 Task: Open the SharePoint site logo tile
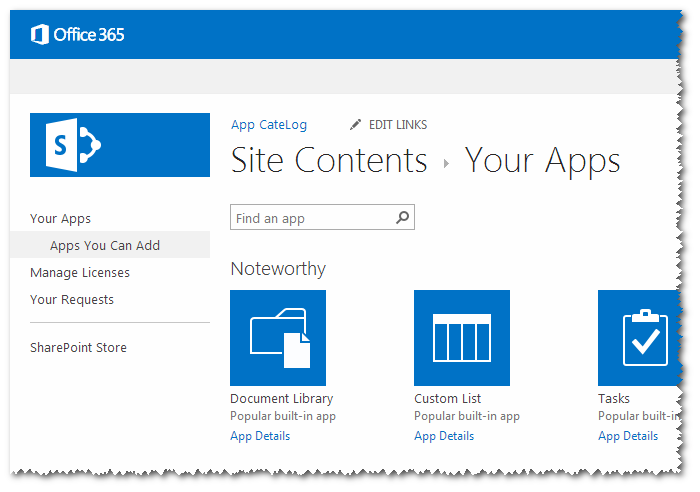[x=120, y=145]
